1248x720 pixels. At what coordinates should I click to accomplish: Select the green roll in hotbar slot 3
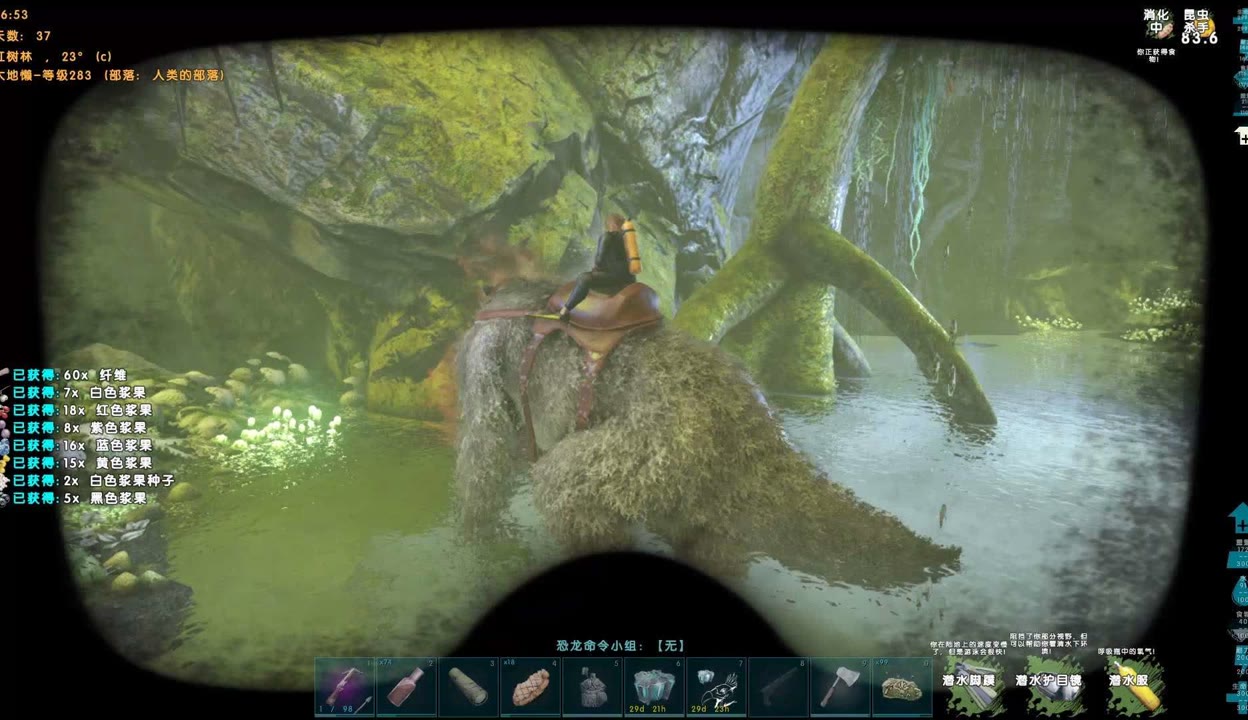(x=469, y=687)
